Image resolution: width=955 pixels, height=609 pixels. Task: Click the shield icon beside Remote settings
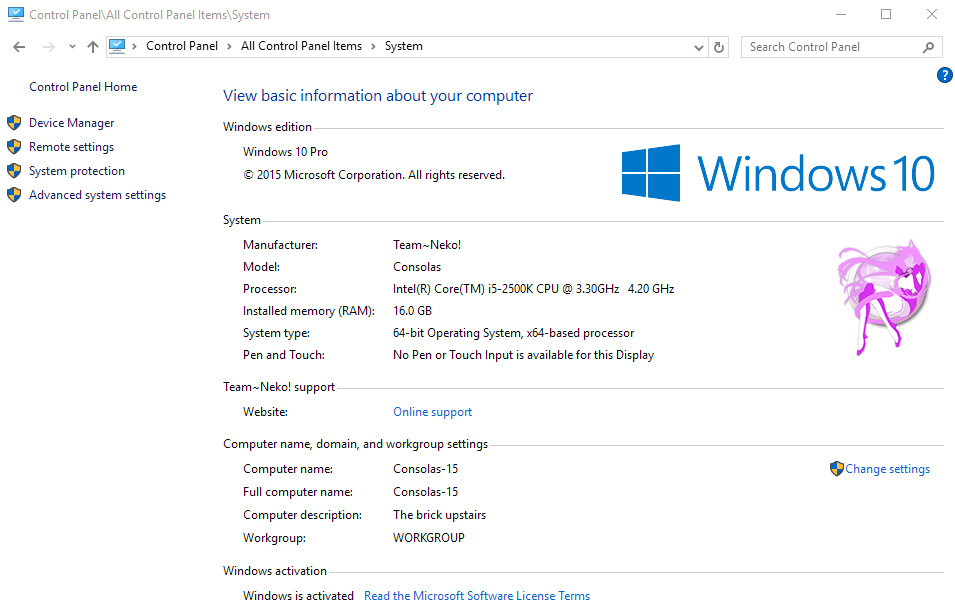pos(14,147)
